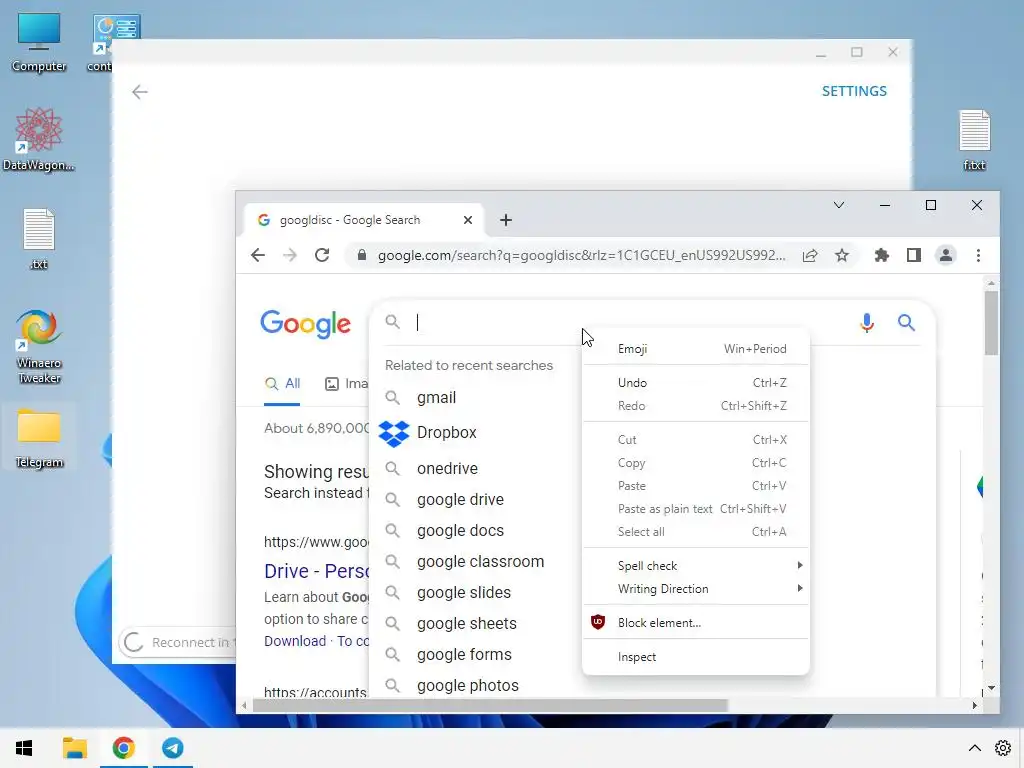Click the uBlock Origin shield icon in context menu
This screenshot has width=1024, height=768.
[598, 622]
